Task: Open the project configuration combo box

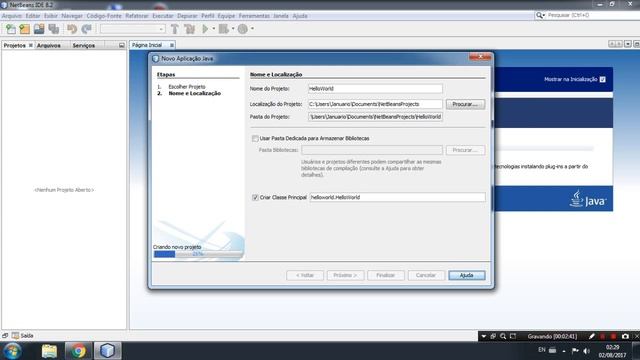Action: tap(133, 29)
